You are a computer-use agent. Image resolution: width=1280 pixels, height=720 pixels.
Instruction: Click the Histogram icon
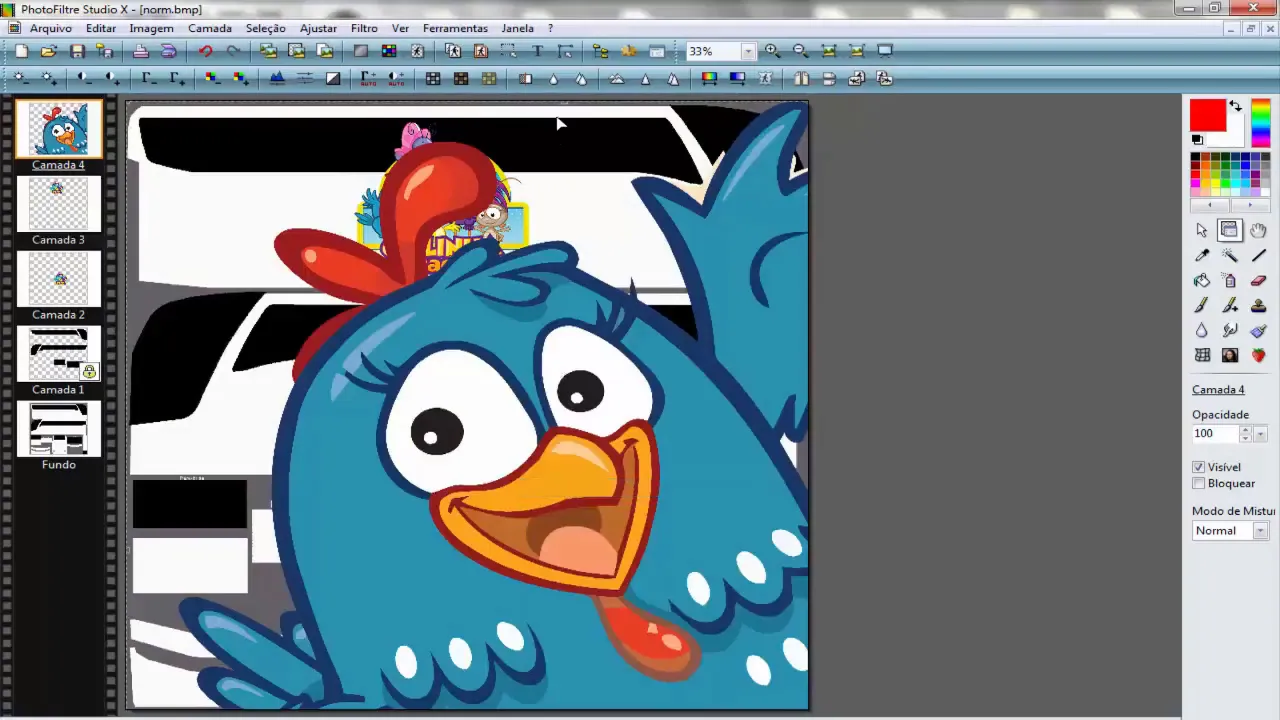277,78
